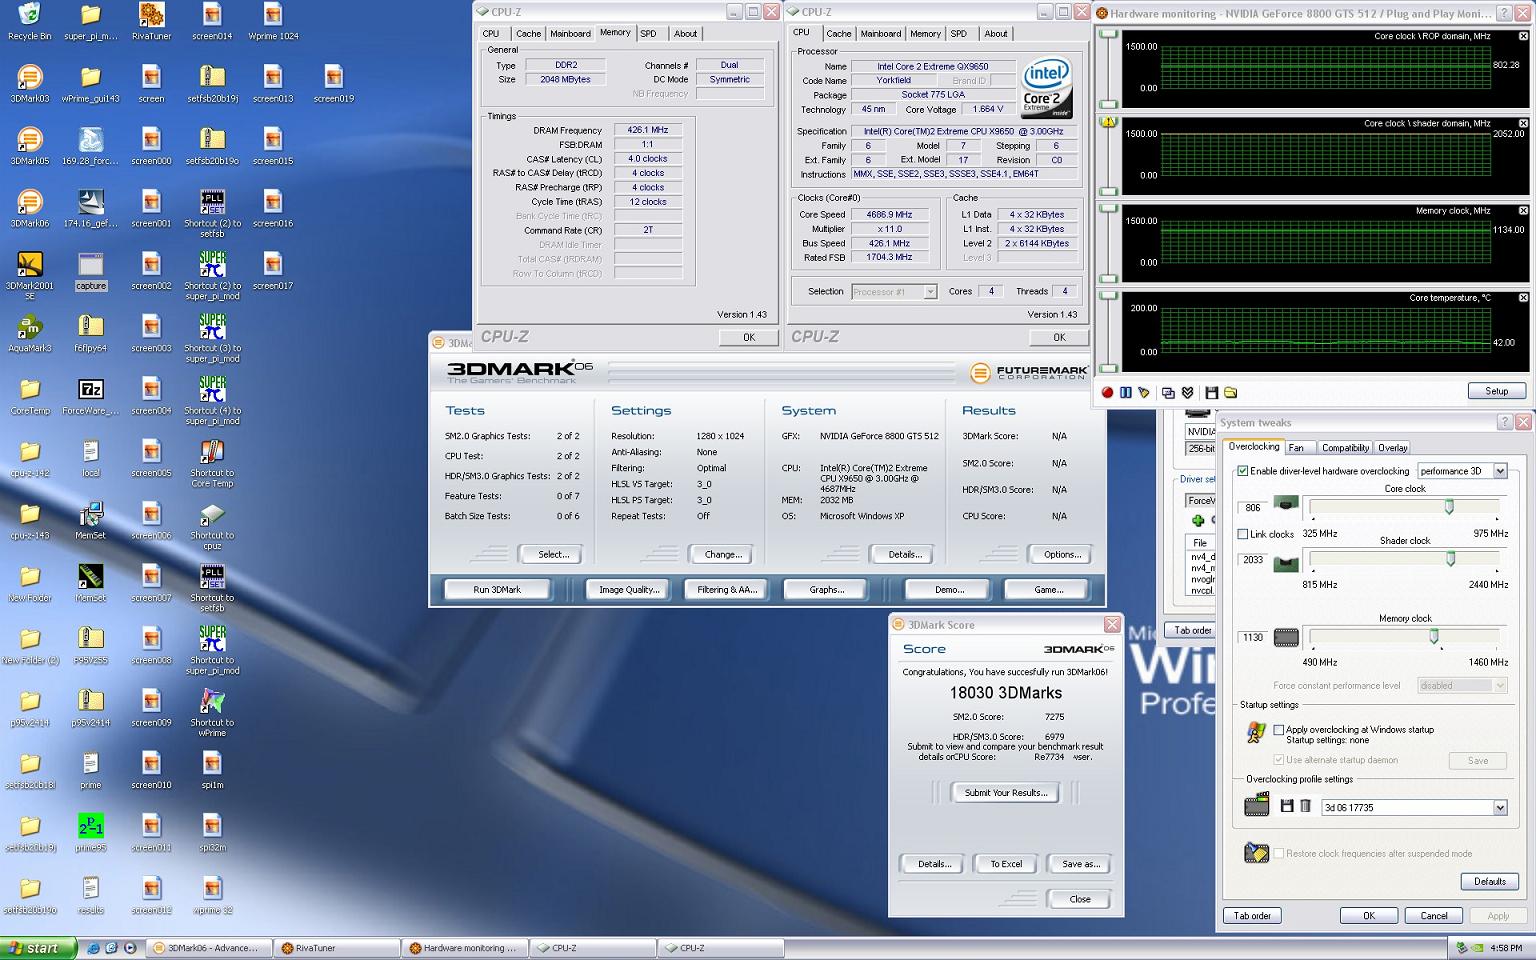Switch to the Compatibility tab in System tweaks
This screenshot has width=1536, height=960.
tap(1345, 448)
